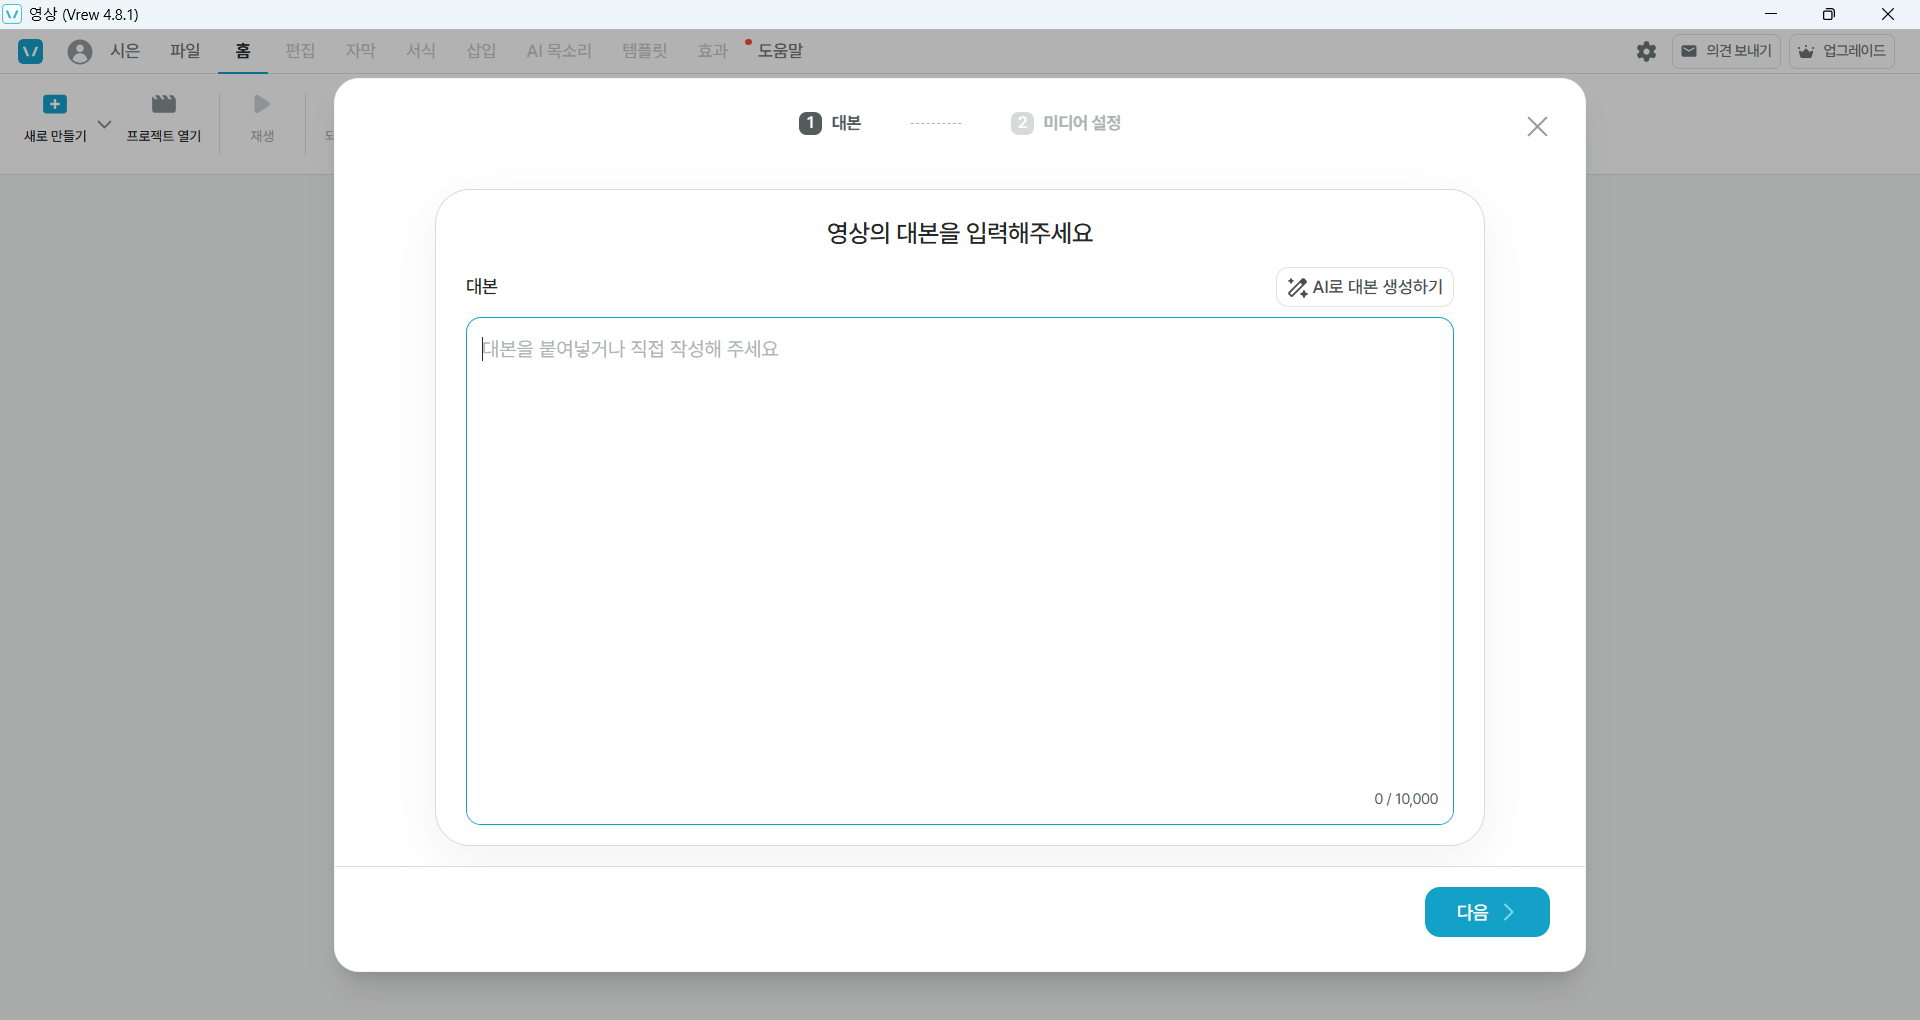Open the 삽입 menu tab

coord(481,51)
